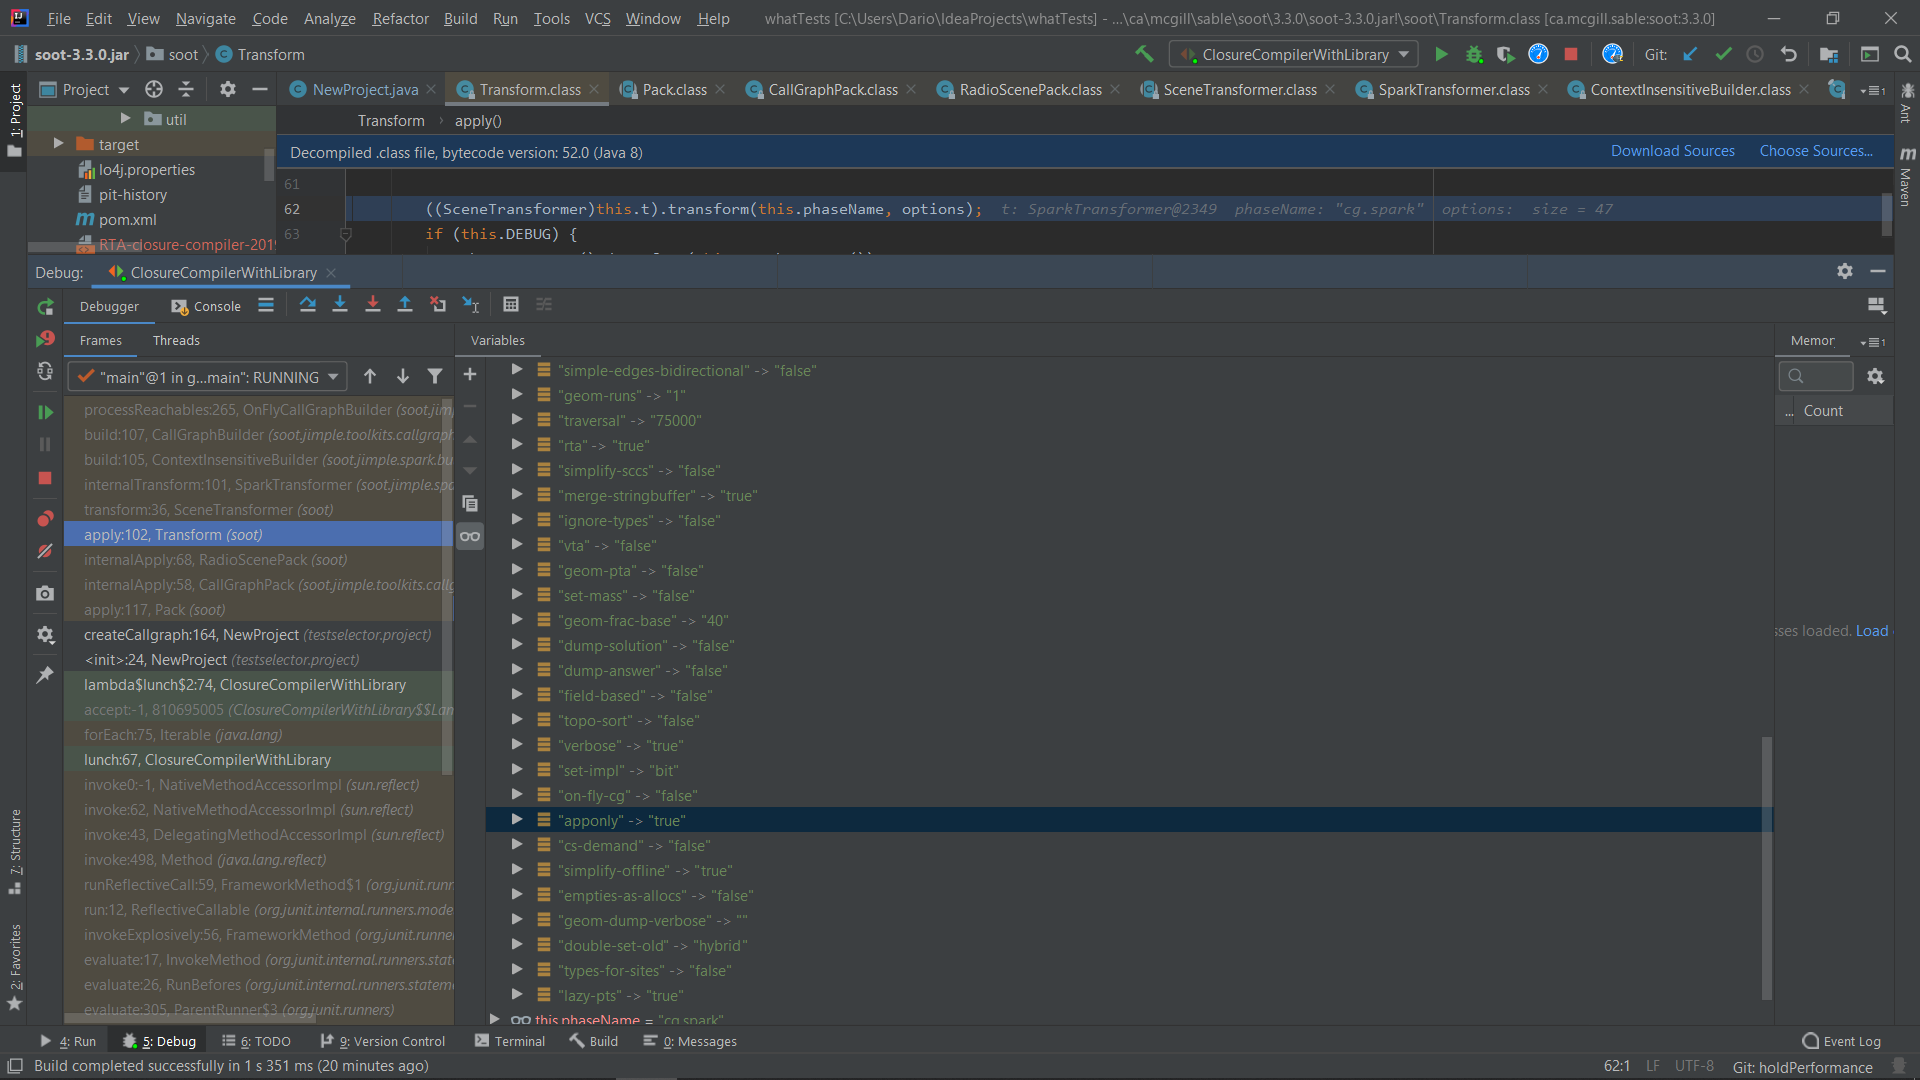
Task: Switch to the Threads tab
Action: (x=176, y=340)
